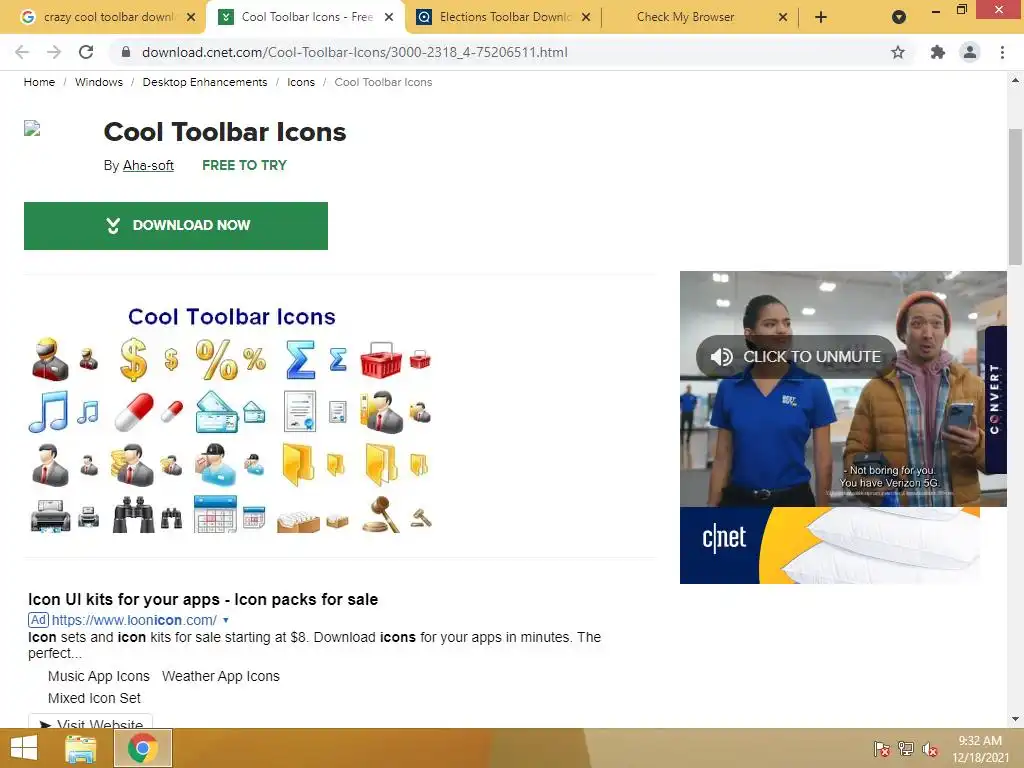
Task: Close the 'Check My Browser' tab
Action: tap(783, 18)
